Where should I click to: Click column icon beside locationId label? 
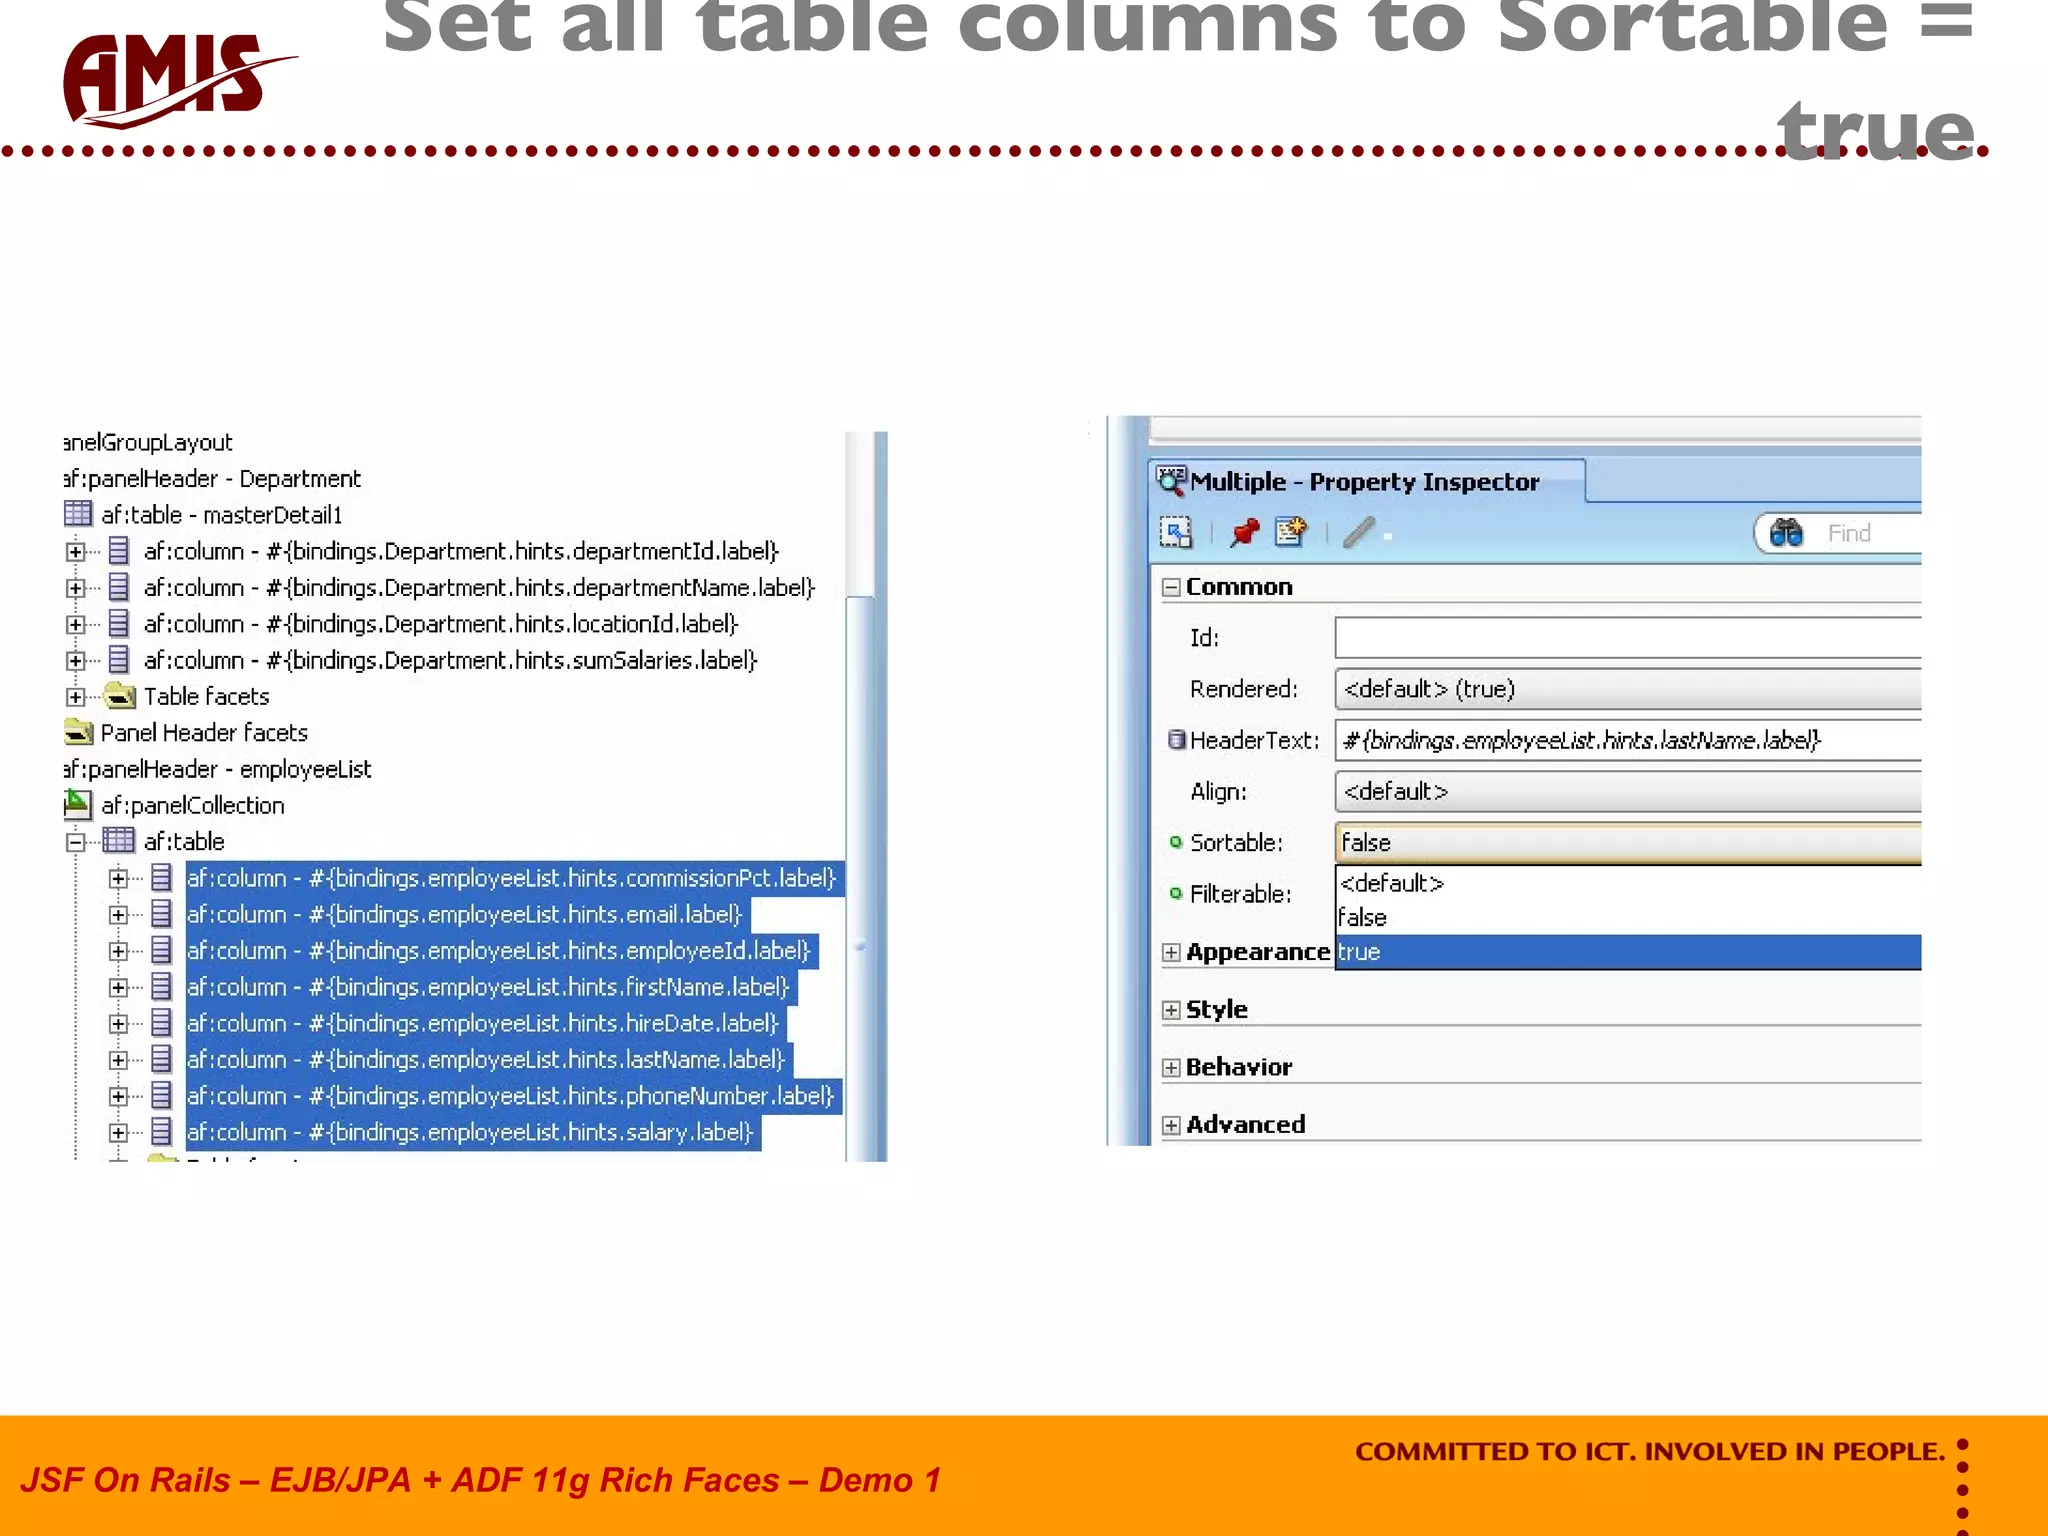[x=119, y=623]
